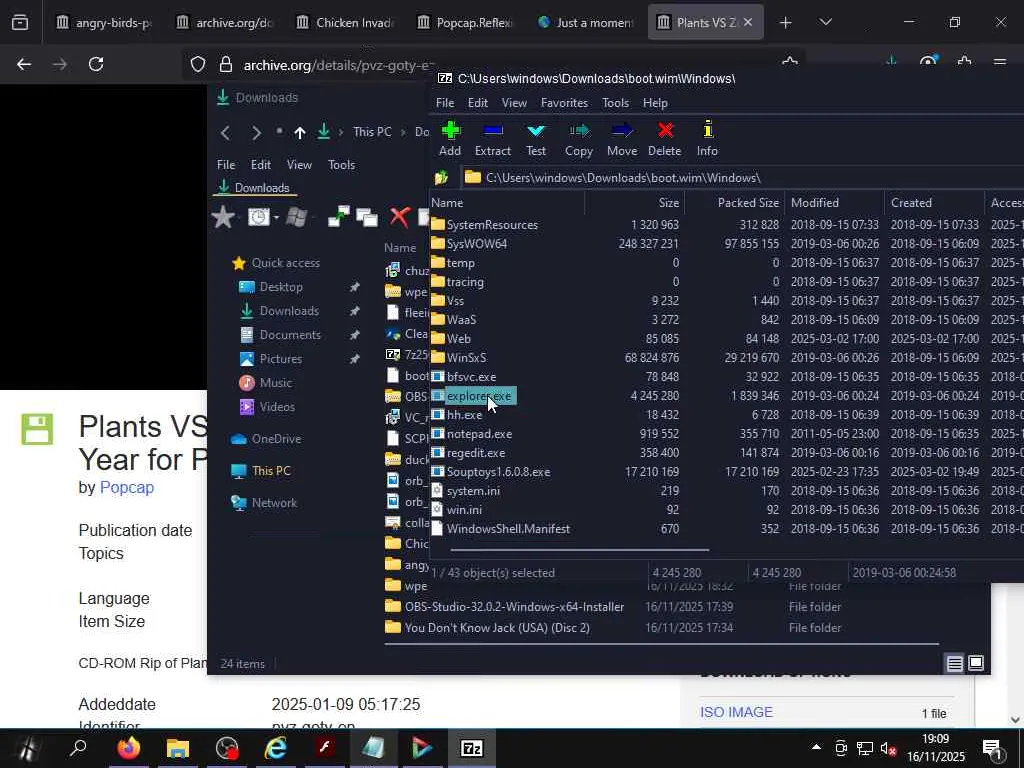Select OneDrive in the sidebar
Screen dimensions: 1024x768
coord(266,439)
